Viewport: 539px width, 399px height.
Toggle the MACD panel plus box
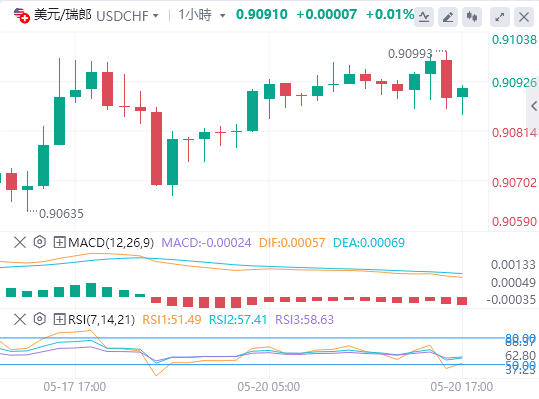coord(59,243)
